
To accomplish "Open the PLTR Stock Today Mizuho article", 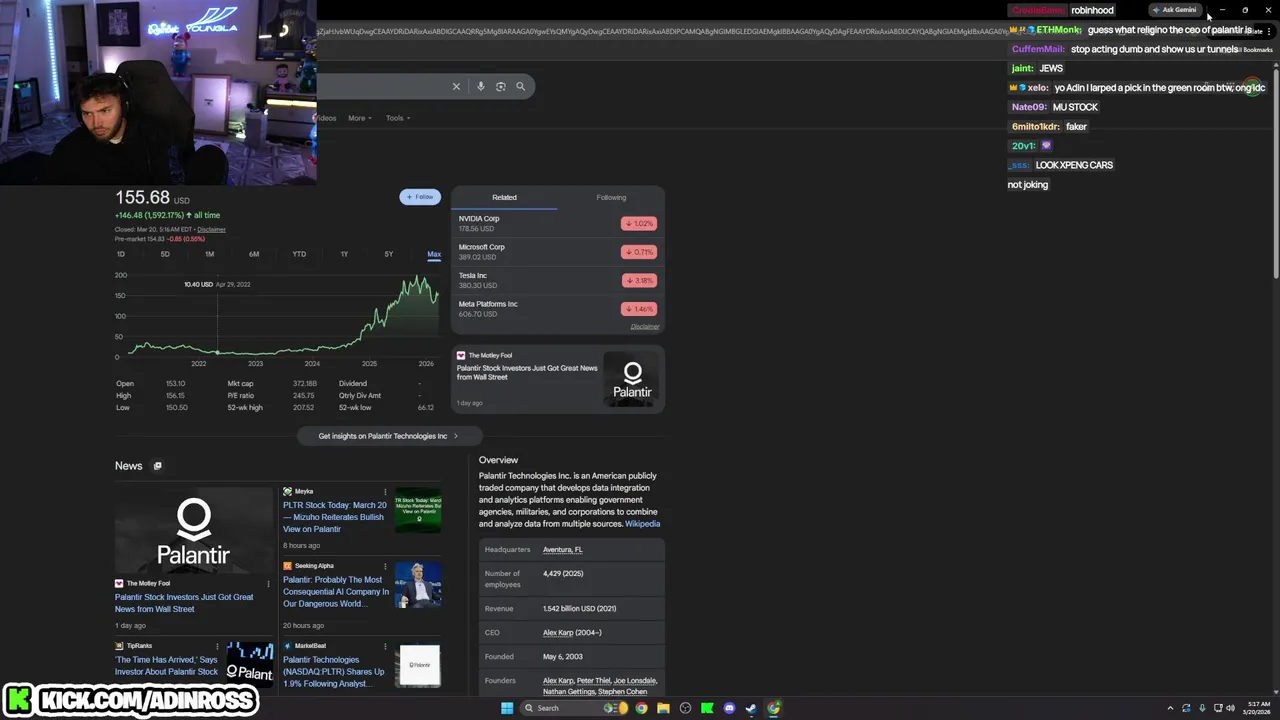I will point(334,517).
